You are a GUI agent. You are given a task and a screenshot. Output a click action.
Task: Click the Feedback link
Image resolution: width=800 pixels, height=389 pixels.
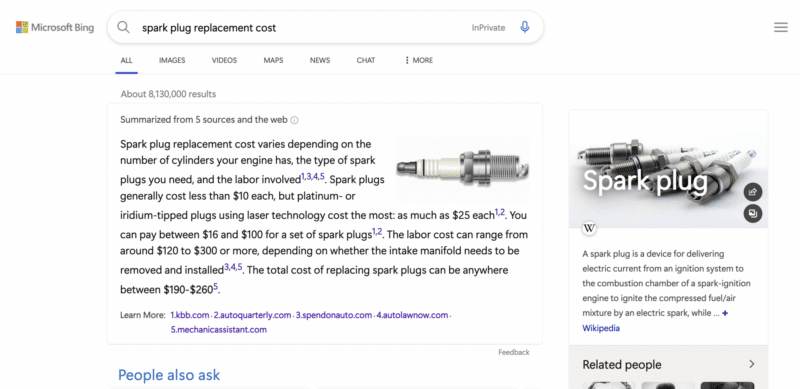(514, 352)
